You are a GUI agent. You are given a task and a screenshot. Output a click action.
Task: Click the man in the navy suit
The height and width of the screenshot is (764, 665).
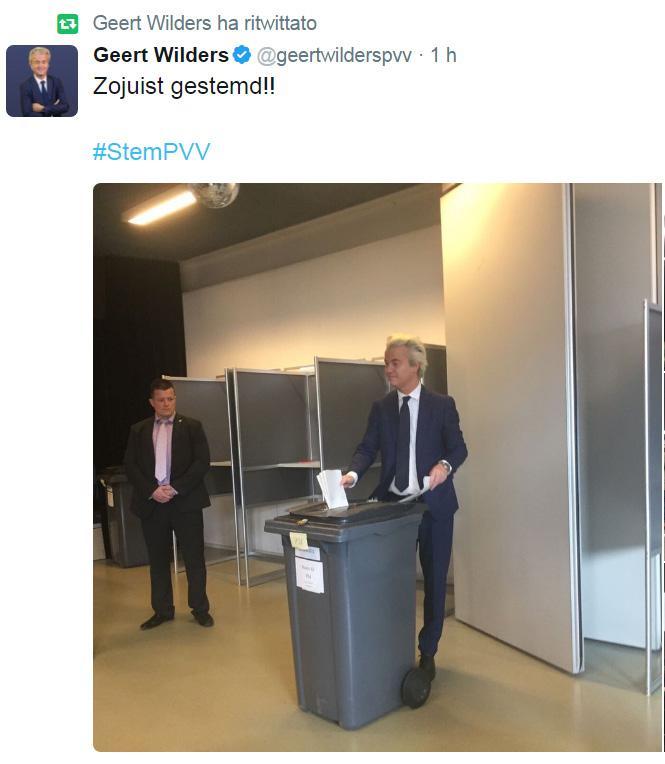(410, 497)
